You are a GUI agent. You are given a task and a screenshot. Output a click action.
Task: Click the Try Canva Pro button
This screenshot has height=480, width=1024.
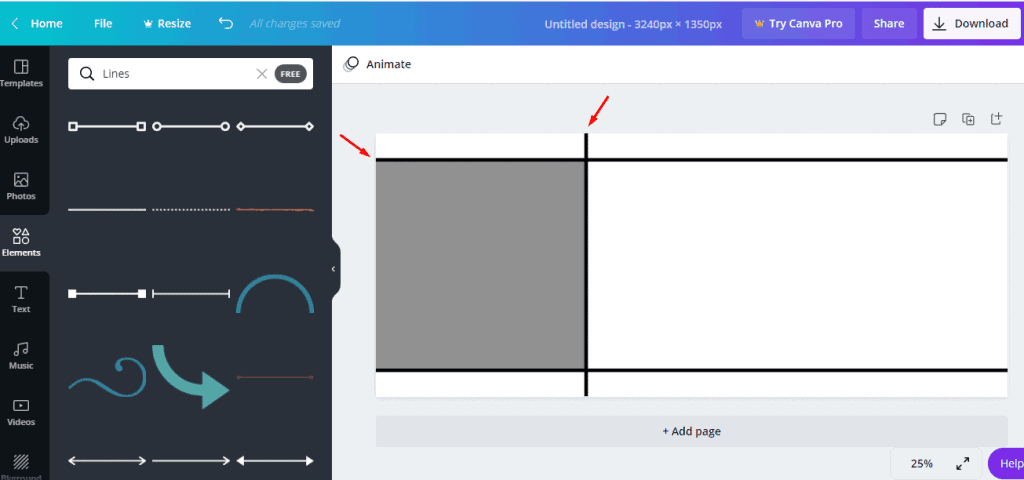[798, 24]
